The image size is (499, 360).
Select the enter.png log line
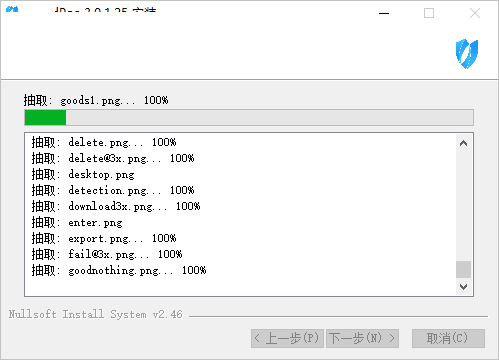(x=77, y=222)
